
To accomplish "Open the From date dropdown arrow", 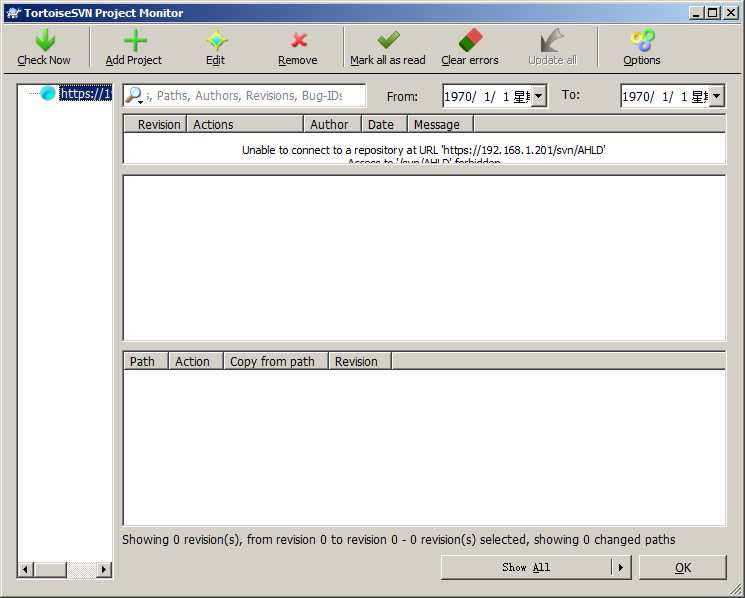I will 538,96.
